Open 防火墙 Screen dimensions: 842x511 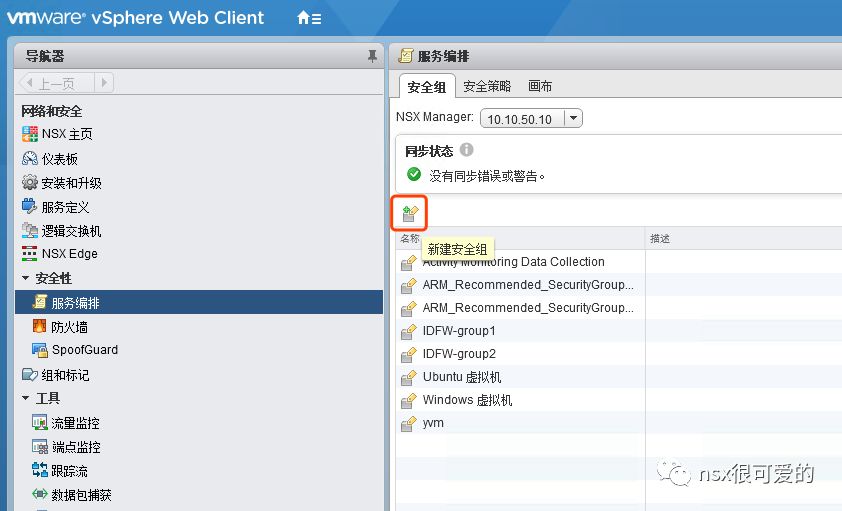69,327
